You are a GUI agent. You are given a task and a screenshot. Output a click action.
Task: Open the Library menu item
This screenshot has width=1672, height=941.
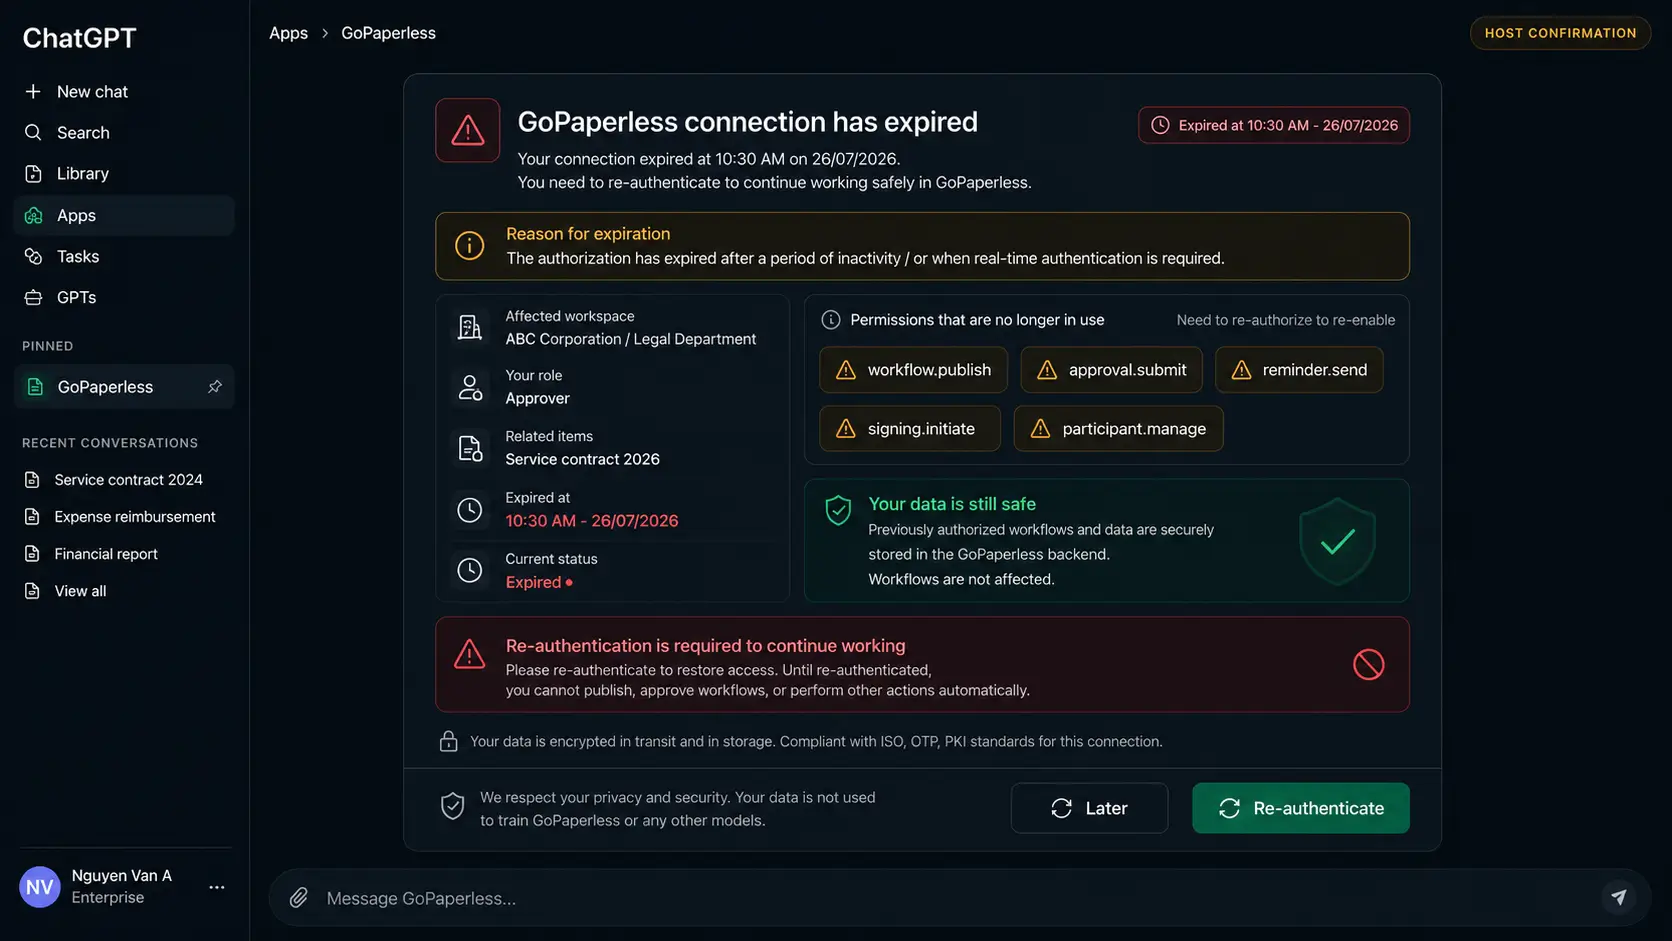pos(124,173)
